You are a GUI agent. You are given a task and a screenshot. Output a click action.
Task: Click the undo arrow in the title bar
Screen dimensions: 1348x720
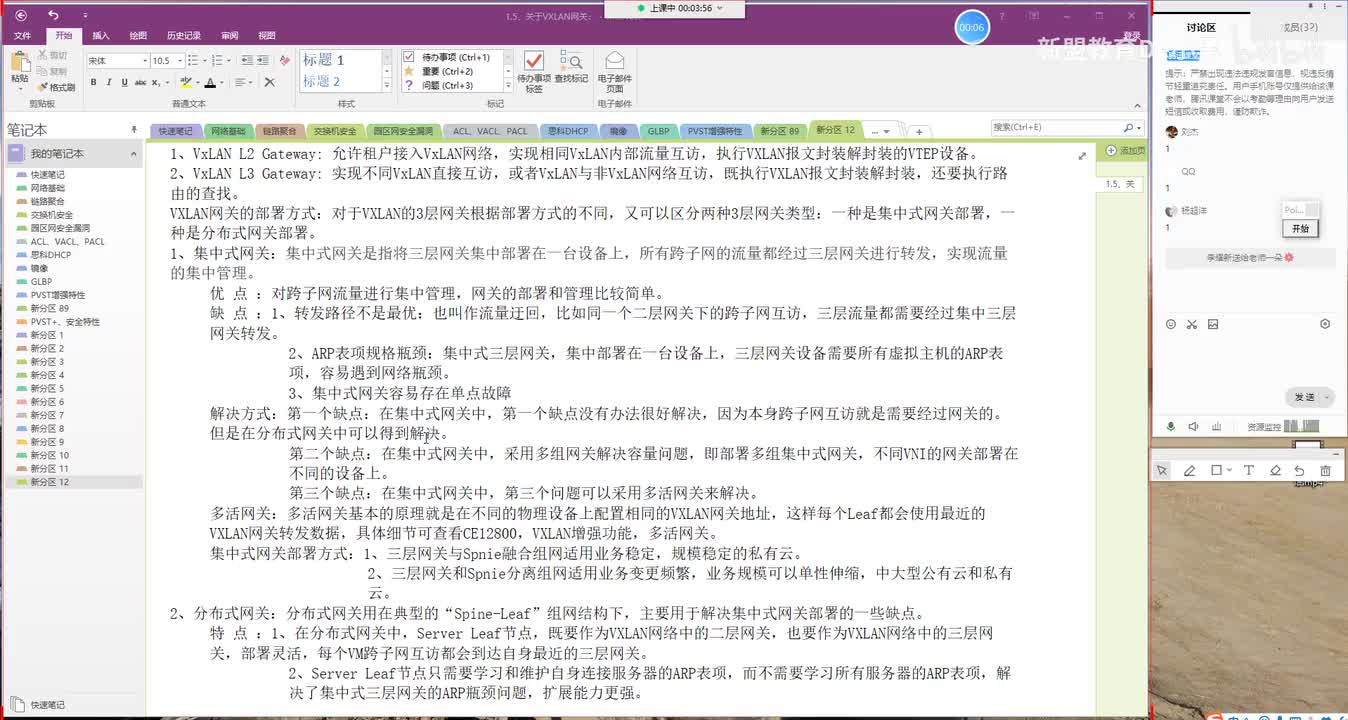tap(53, 15)
